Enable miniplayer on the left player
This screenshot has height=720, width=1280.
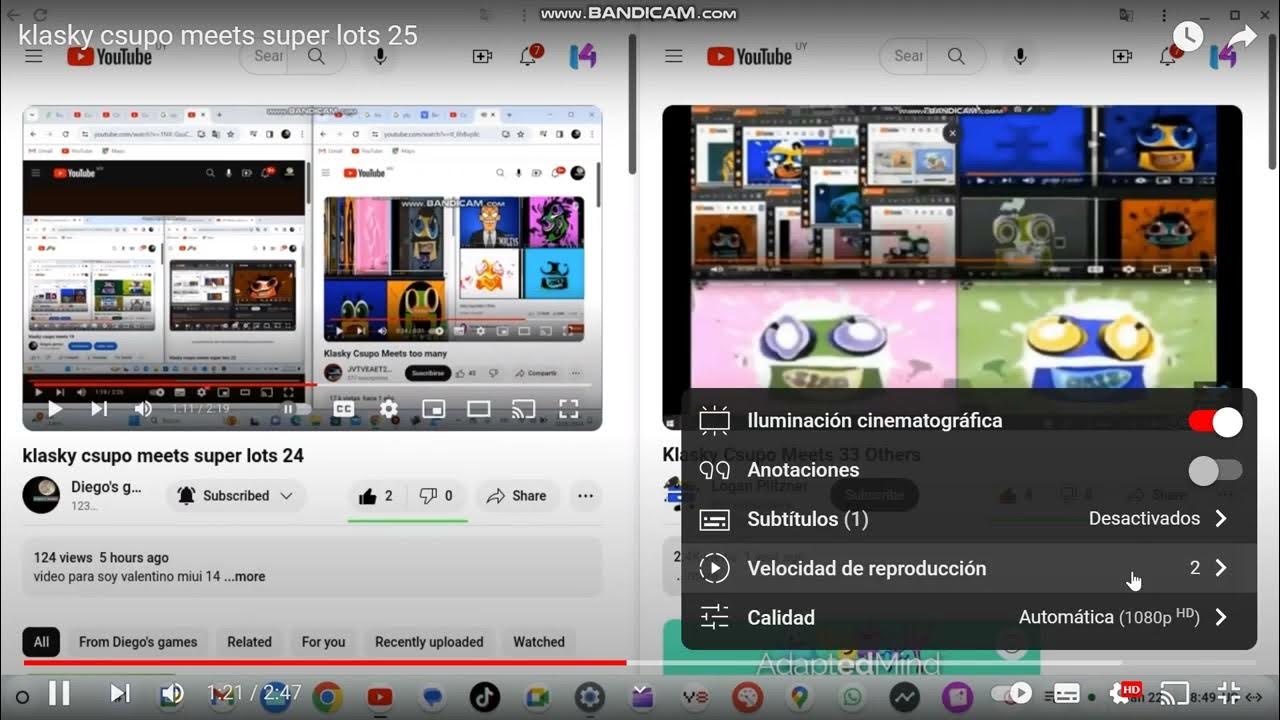point(433,409)
